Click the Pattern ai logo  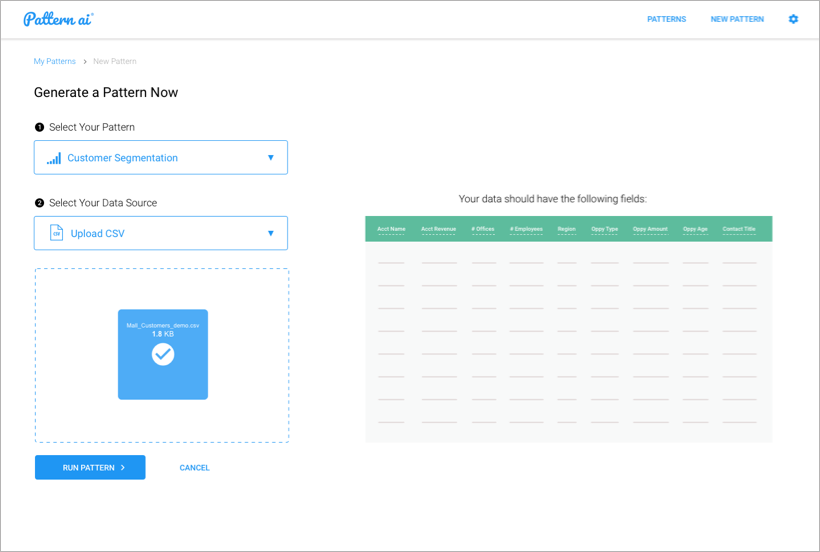click(58, 19)
